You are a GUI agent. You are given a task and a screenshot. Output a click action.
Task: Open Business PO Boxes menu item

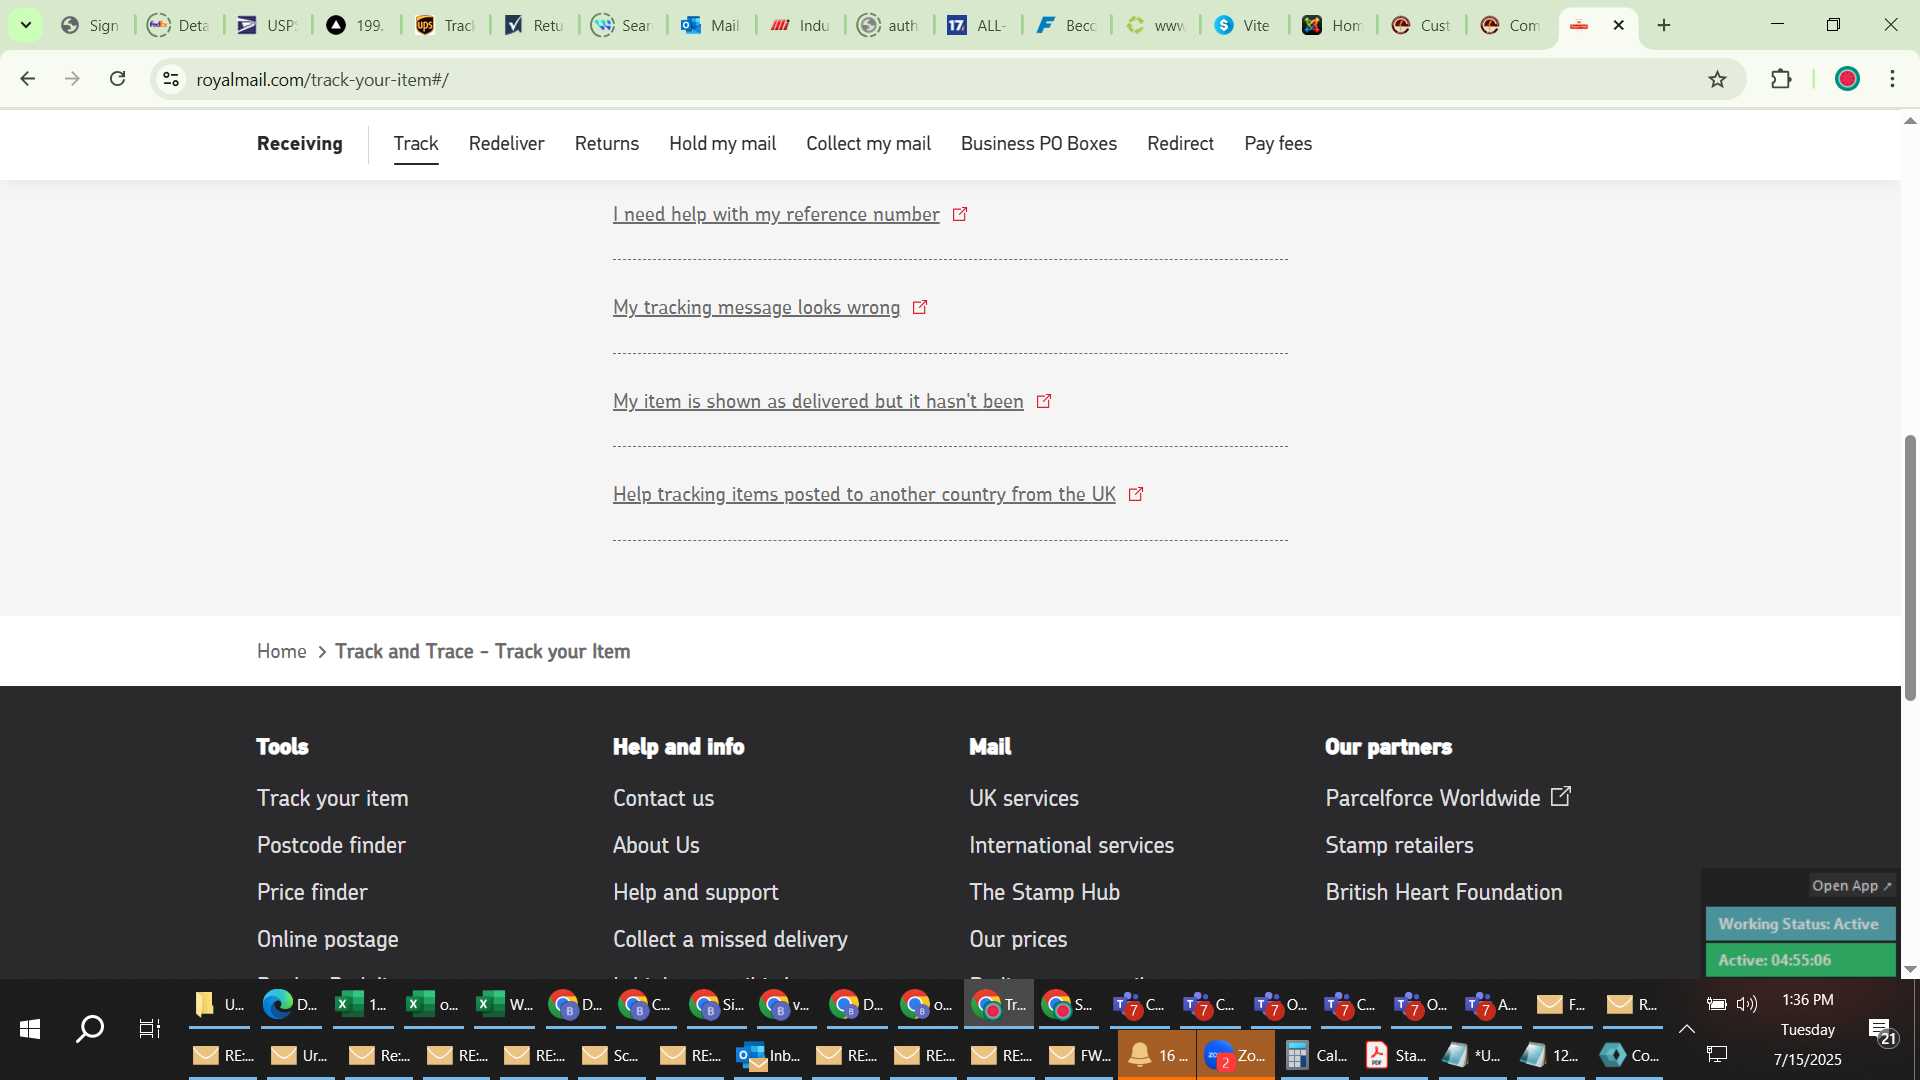(x=1038, y=143)
